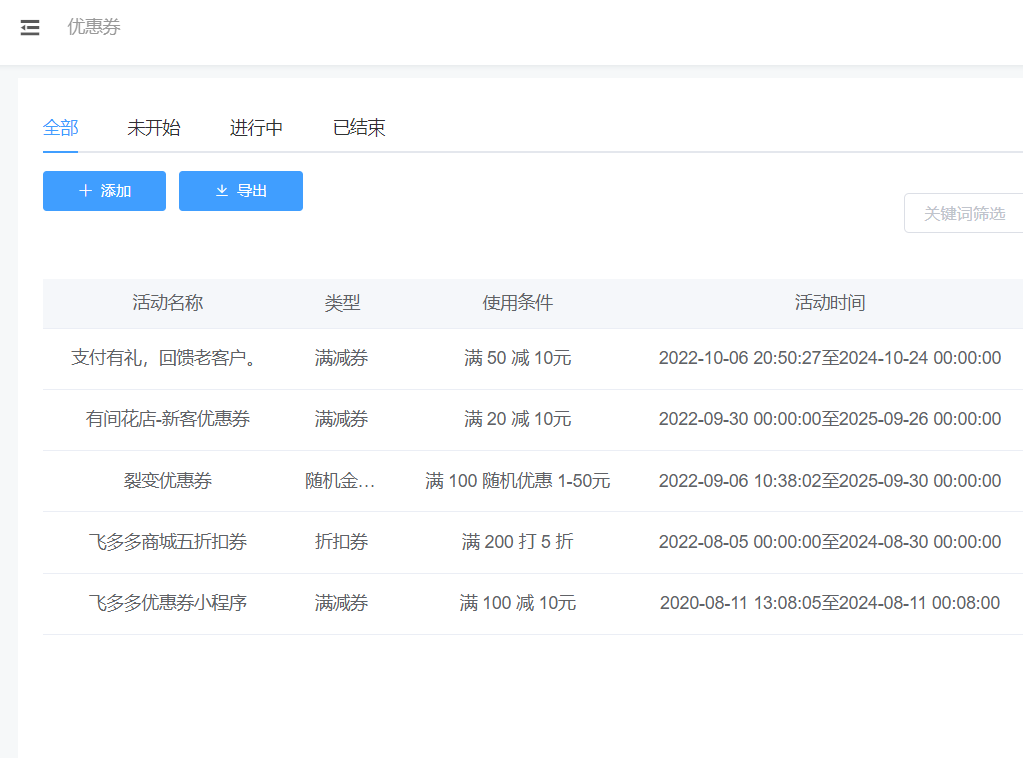Click 满减券 type in 有间花店 row
The width and height of the screenshot is (1023, 758).
341,419
